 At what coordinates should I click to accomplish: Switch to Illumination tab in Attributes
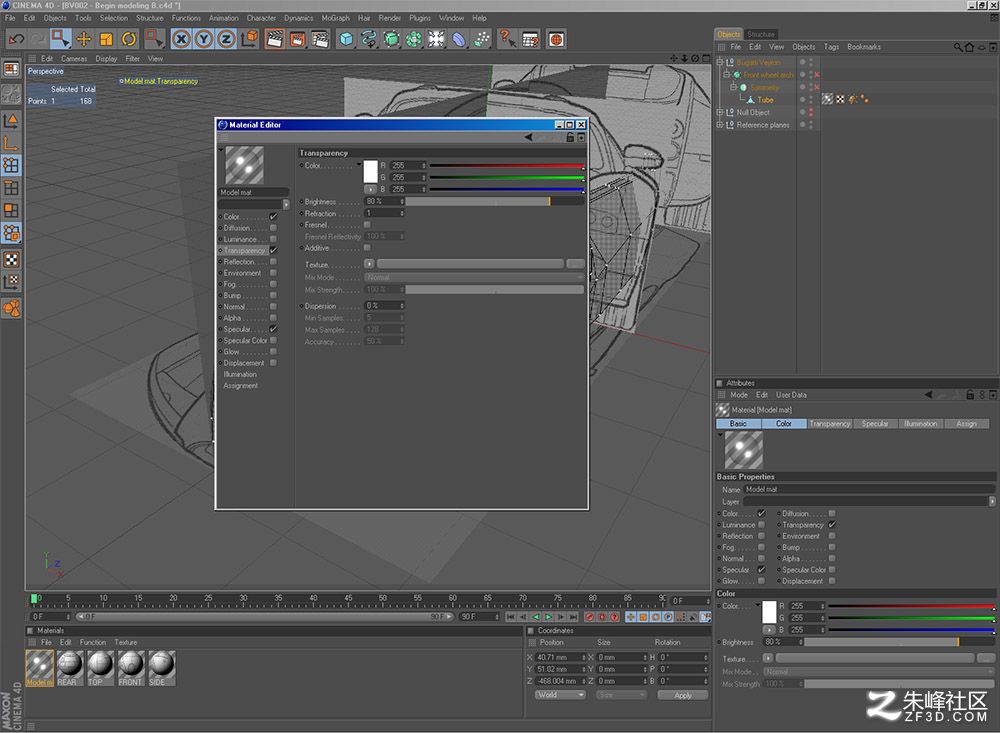[921, 424]
